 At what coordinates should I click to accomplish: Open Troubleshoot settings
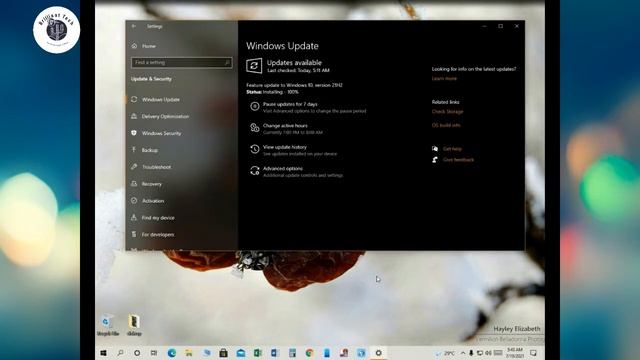(156, 167)
